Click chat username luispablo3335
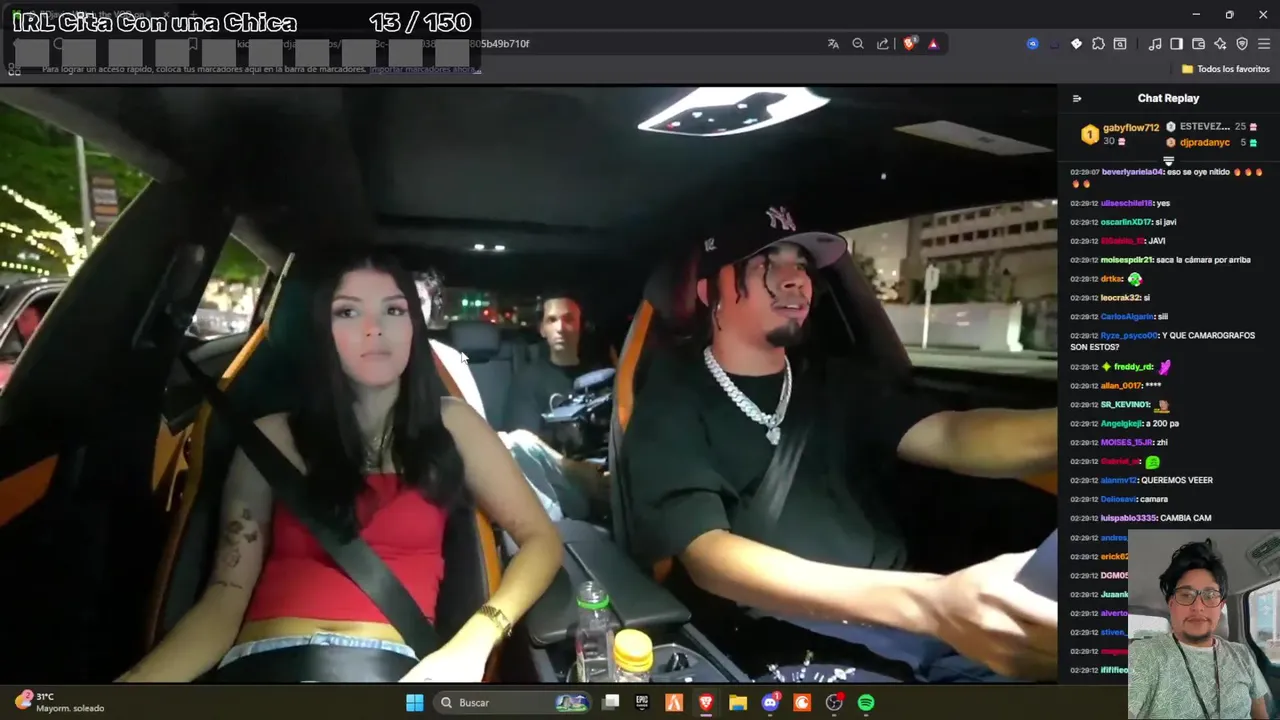The image size is (1280, 720). click(x=1128, y=519)
